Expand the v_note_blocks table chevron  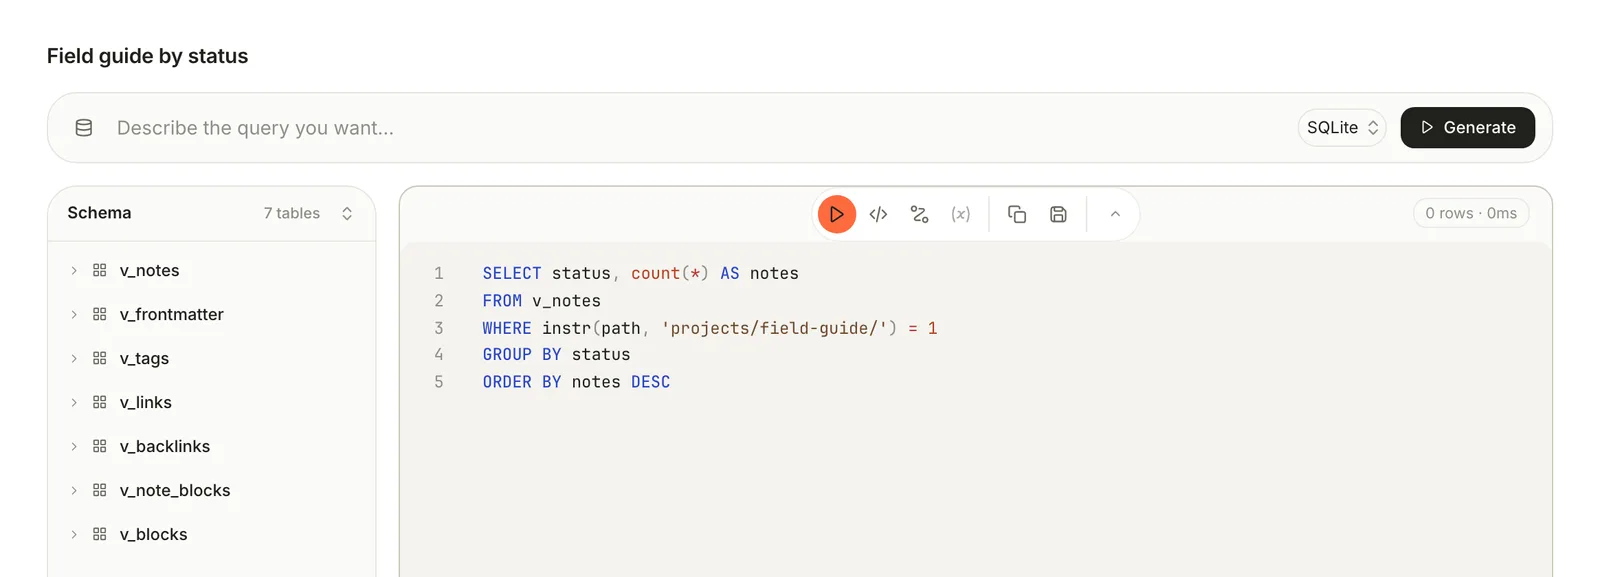(74, 490)
